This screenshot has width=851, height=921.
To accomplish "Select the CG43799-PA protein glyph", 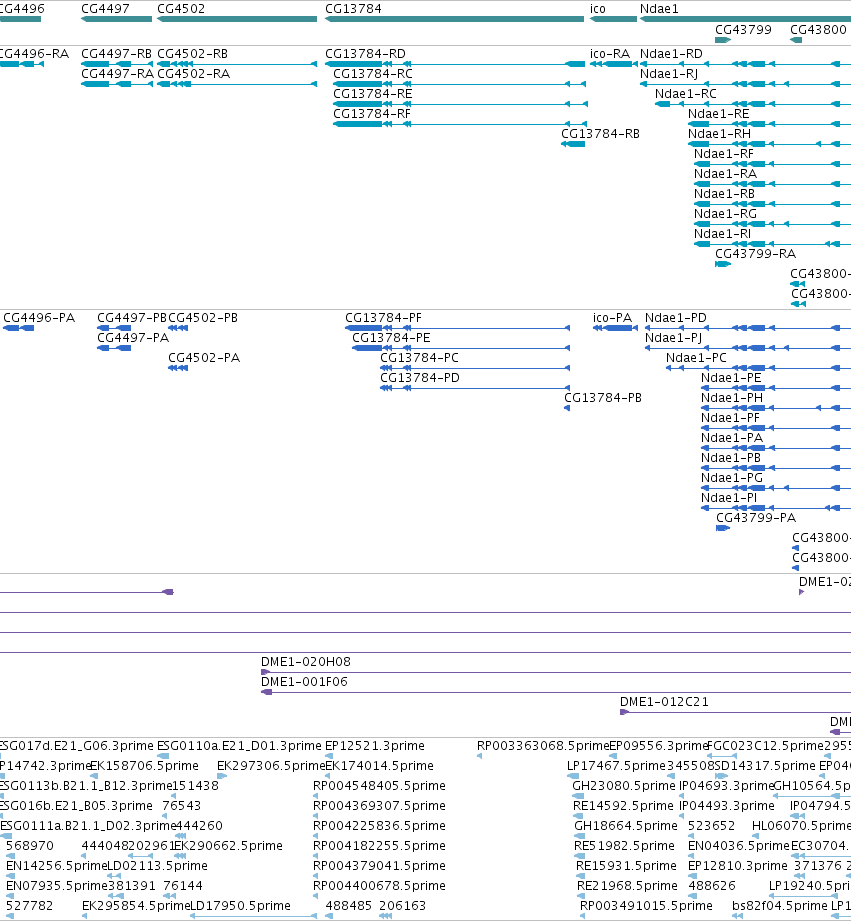I will pos(723,528).
